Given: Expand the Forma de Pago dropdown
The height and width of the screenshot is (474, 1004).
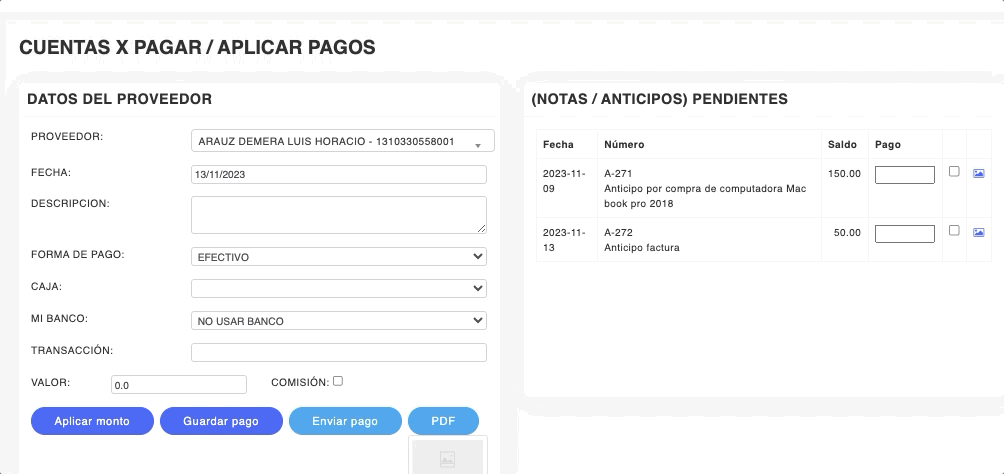Looking at the screenshot, I should pos(338,257).
